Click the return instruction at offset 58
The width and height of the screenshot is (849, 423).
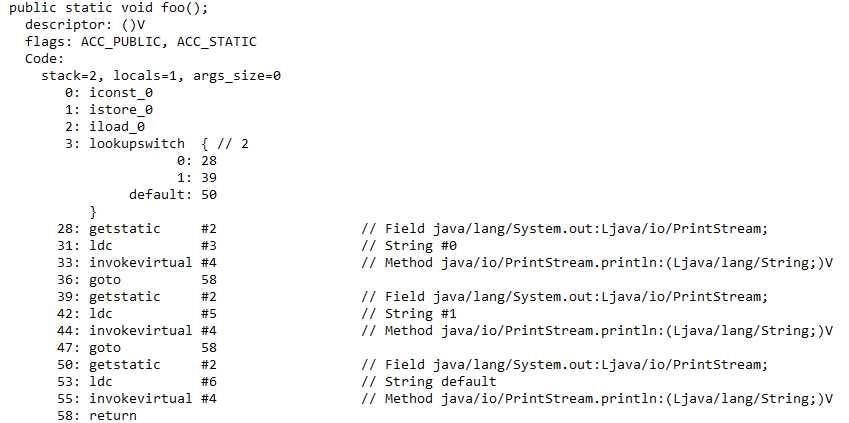[x=113, y=415]
